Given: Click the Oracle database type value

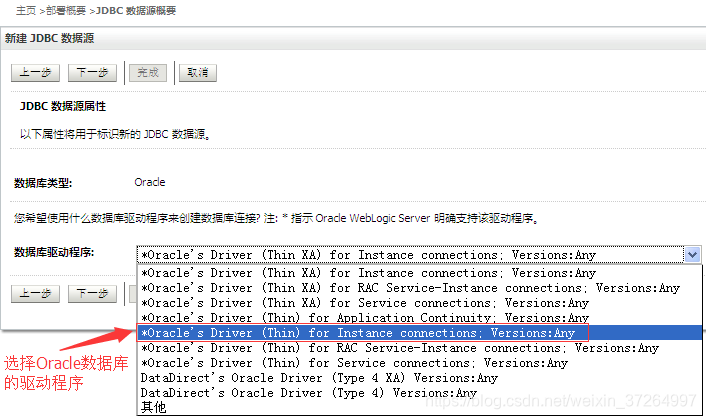Looking at the screenshot, I should click(150, 182).
